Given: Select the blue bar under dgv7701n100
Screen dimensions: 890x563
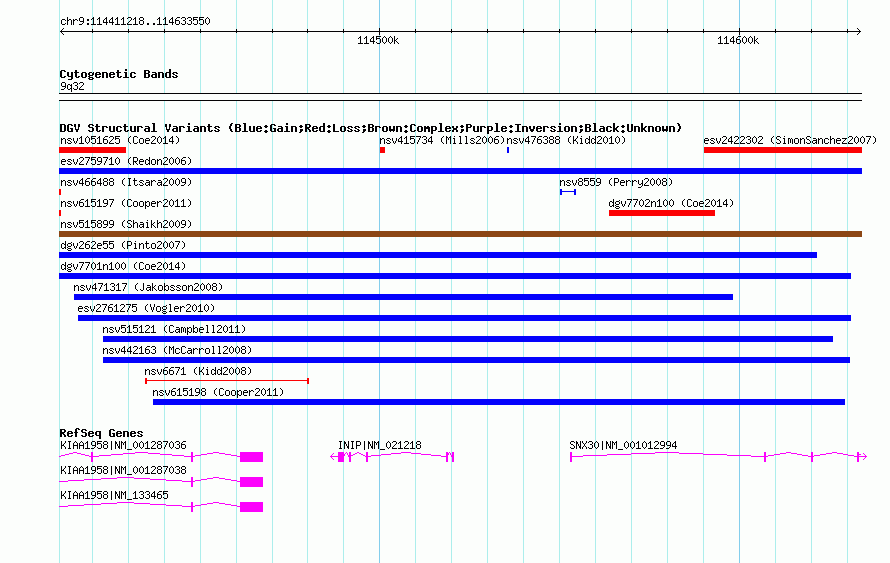Looking at the screenshot, I should (x=455, y=276).
